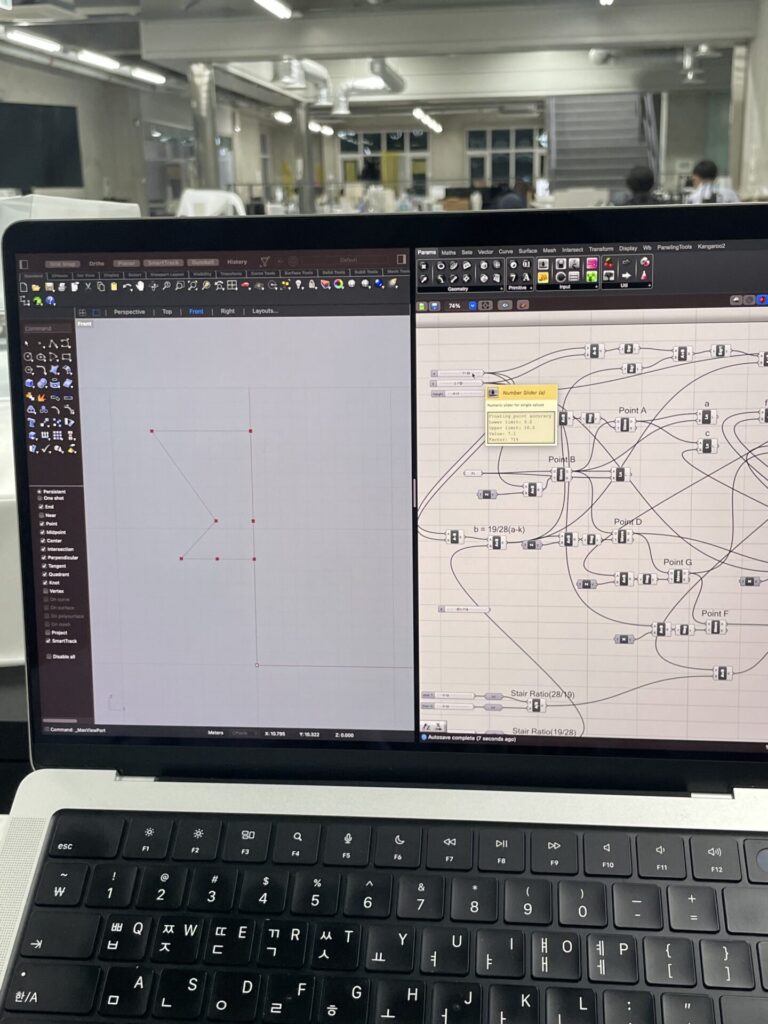Uncheck the Midpoint object snap
The height and width of the screenshot is (1024, 768).
click(40, 532)
